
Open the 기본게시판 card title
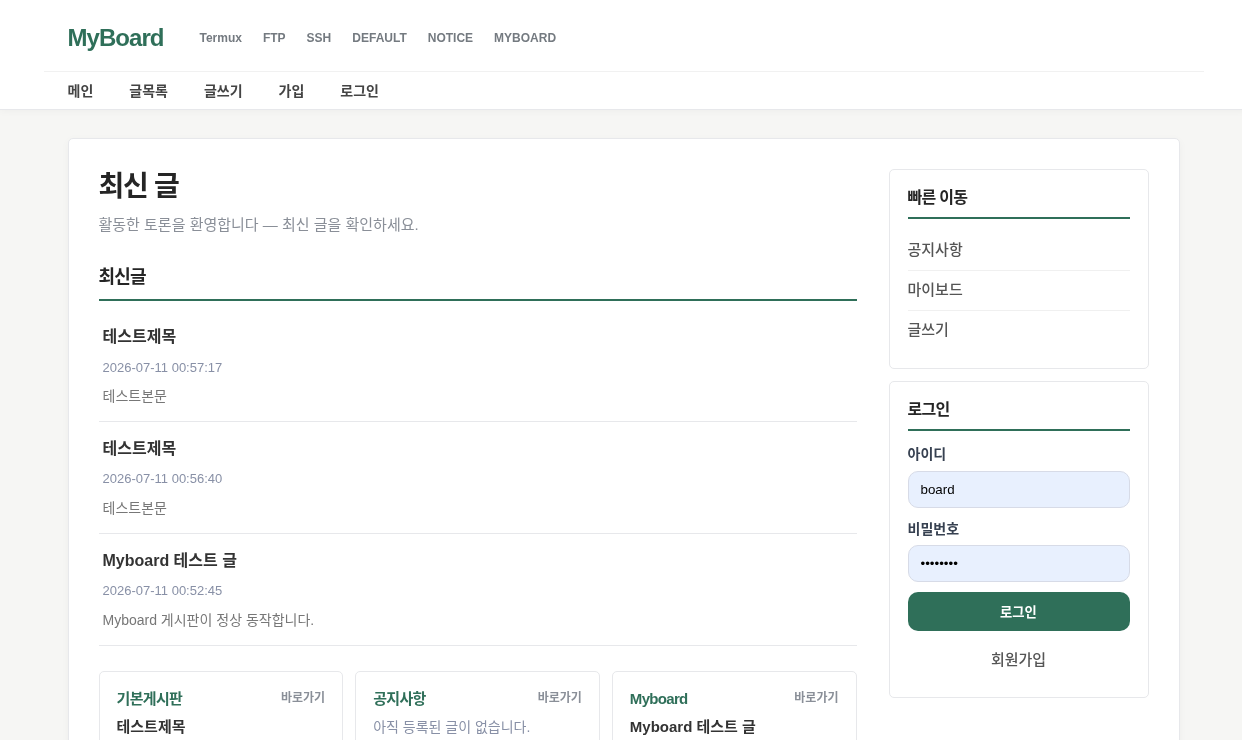point(149,698)
